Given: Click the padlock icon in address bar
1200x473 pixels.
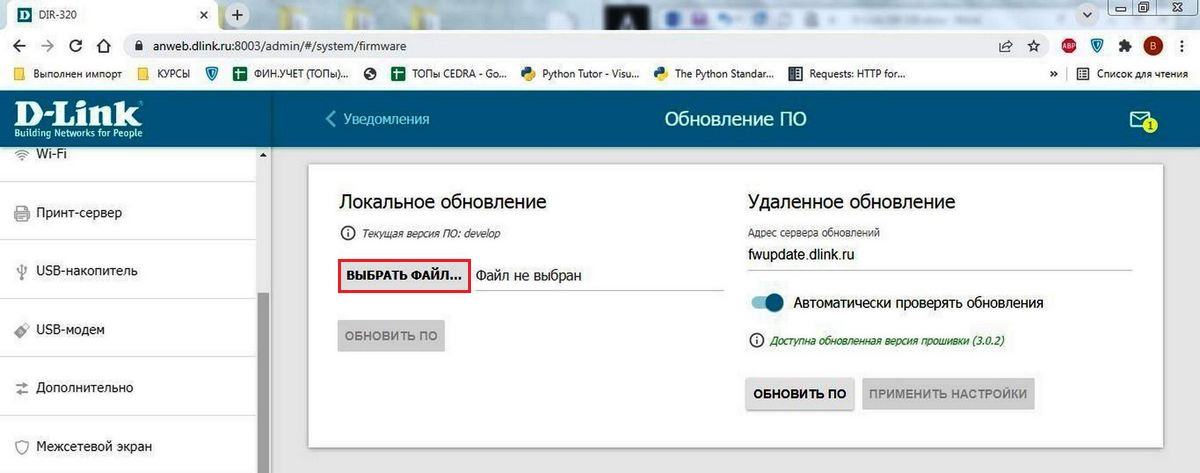Looking at the screenshot, I should coord(139,46).
